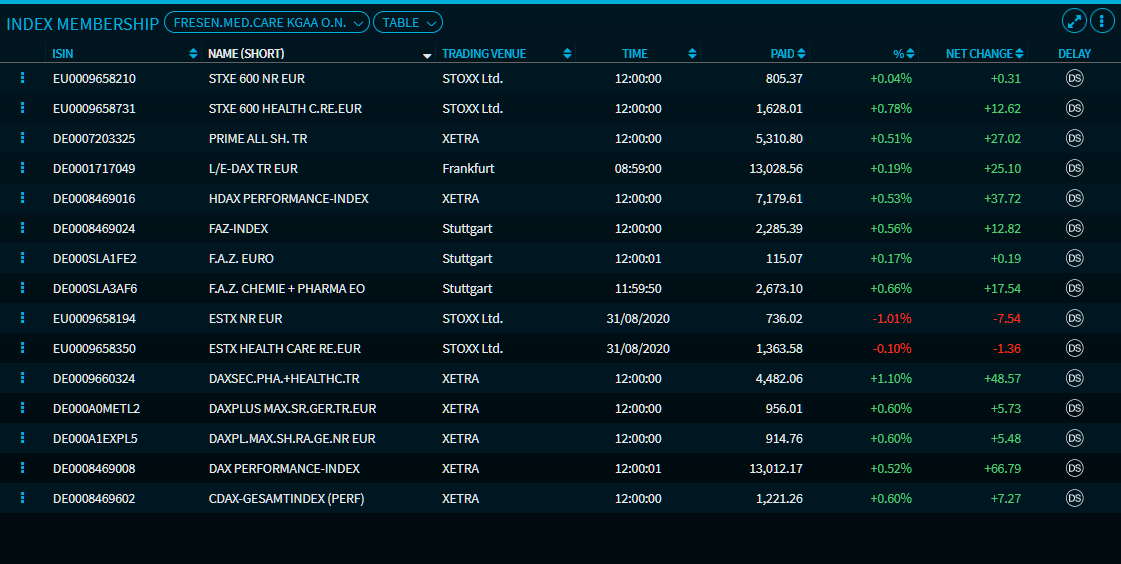Open row menu for FAZ-INDEX

click(x=22, y=228)
